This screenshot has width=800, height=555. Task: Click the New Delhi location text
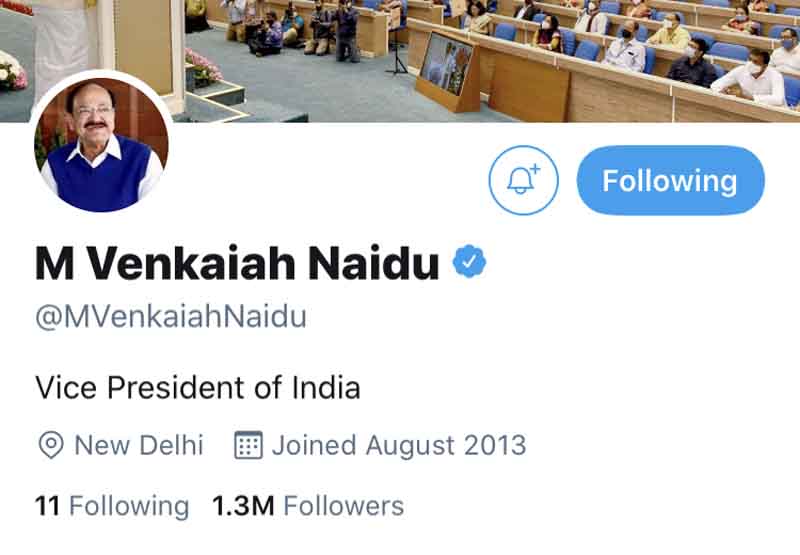tap(138, 445)
